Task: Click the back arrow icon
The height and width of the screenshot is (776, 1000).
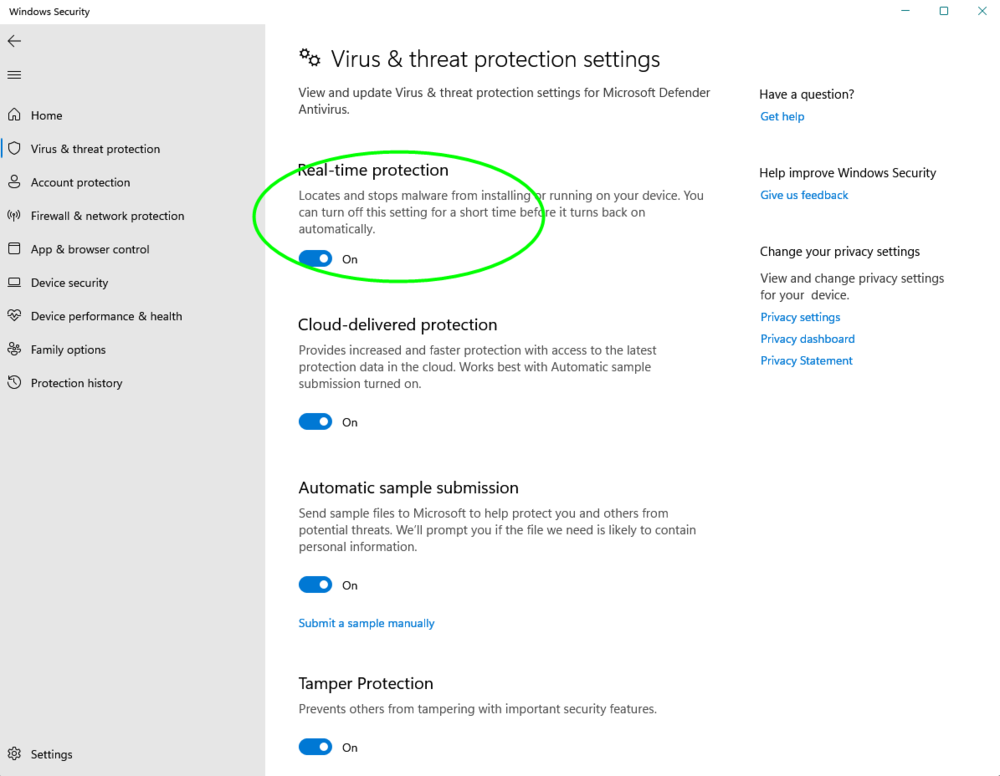Action: 14,41
